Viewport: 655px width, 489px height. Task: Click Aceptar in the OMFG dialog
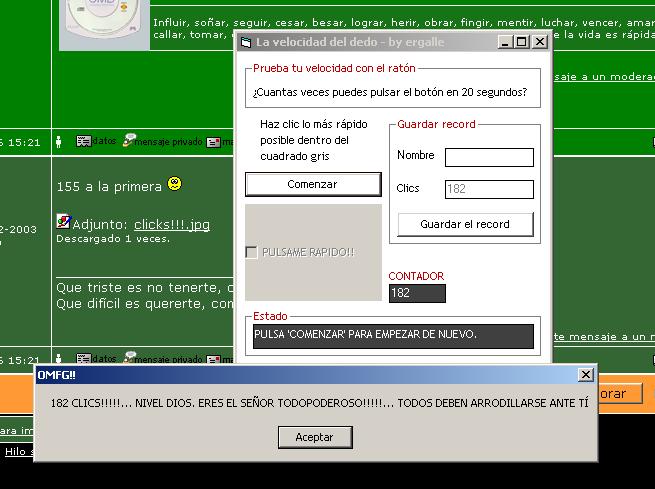pos(315,437)
